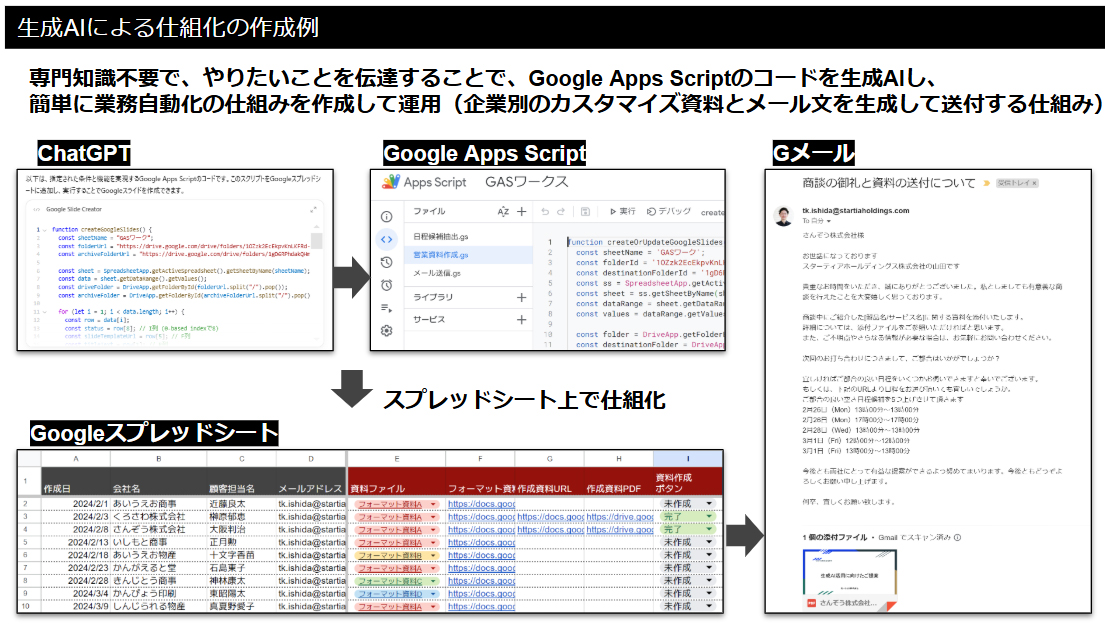The image size is (1105, 628).
Task: Open 未作成 status dropdown in row 2
Action: click(710, 504)
